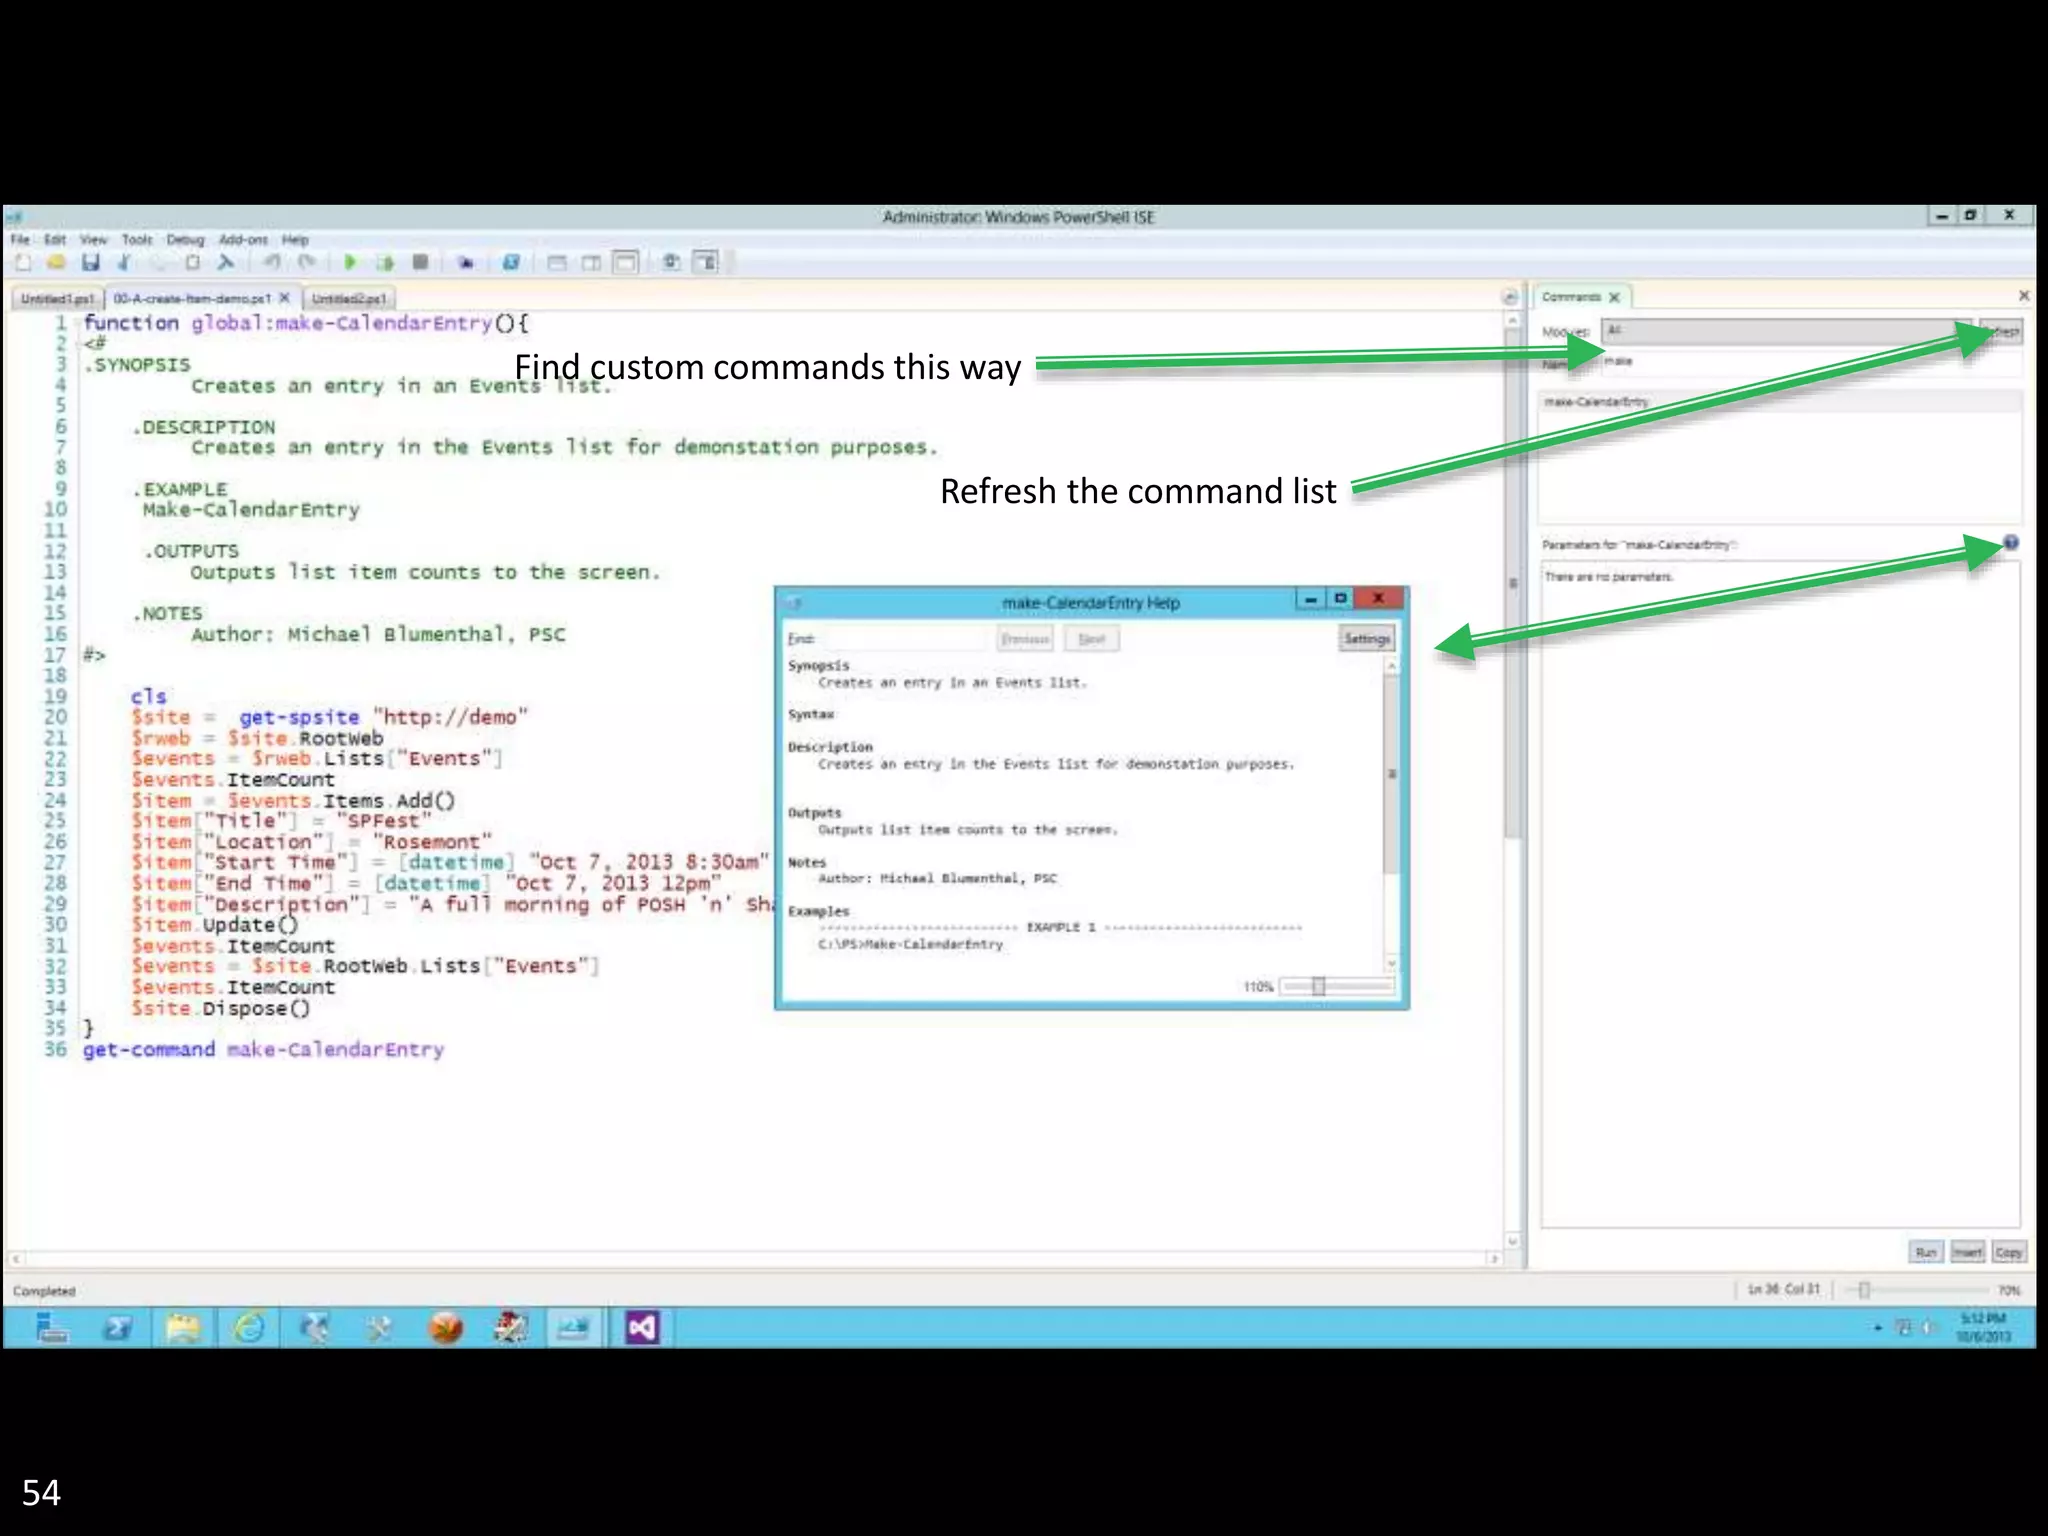The height and width of the screenshot is (1536, 2048).
Task: Click the New Remote PowerShell Tab icon
Action: click(465, 263)
